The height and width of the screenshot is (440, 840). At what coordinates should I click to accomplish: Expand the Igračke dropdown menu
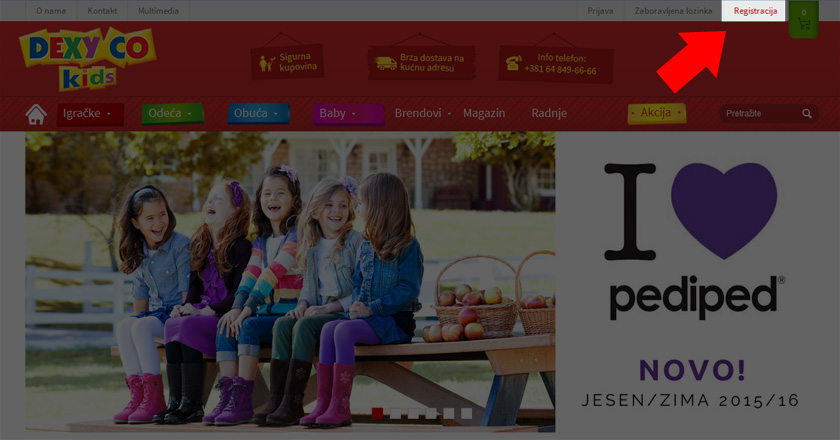pyautogui.click(x=90, y=114)
